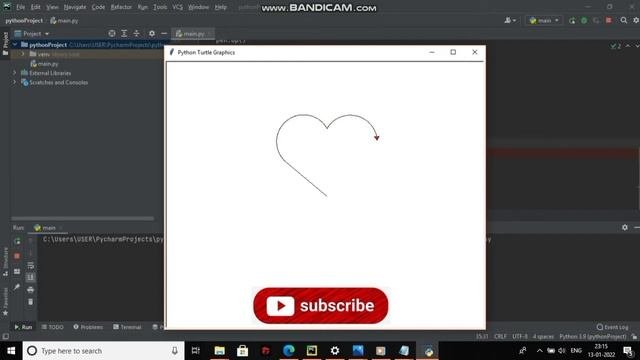Click the UTF-8 encoding in status bar
640x360 pixels.
520,337
